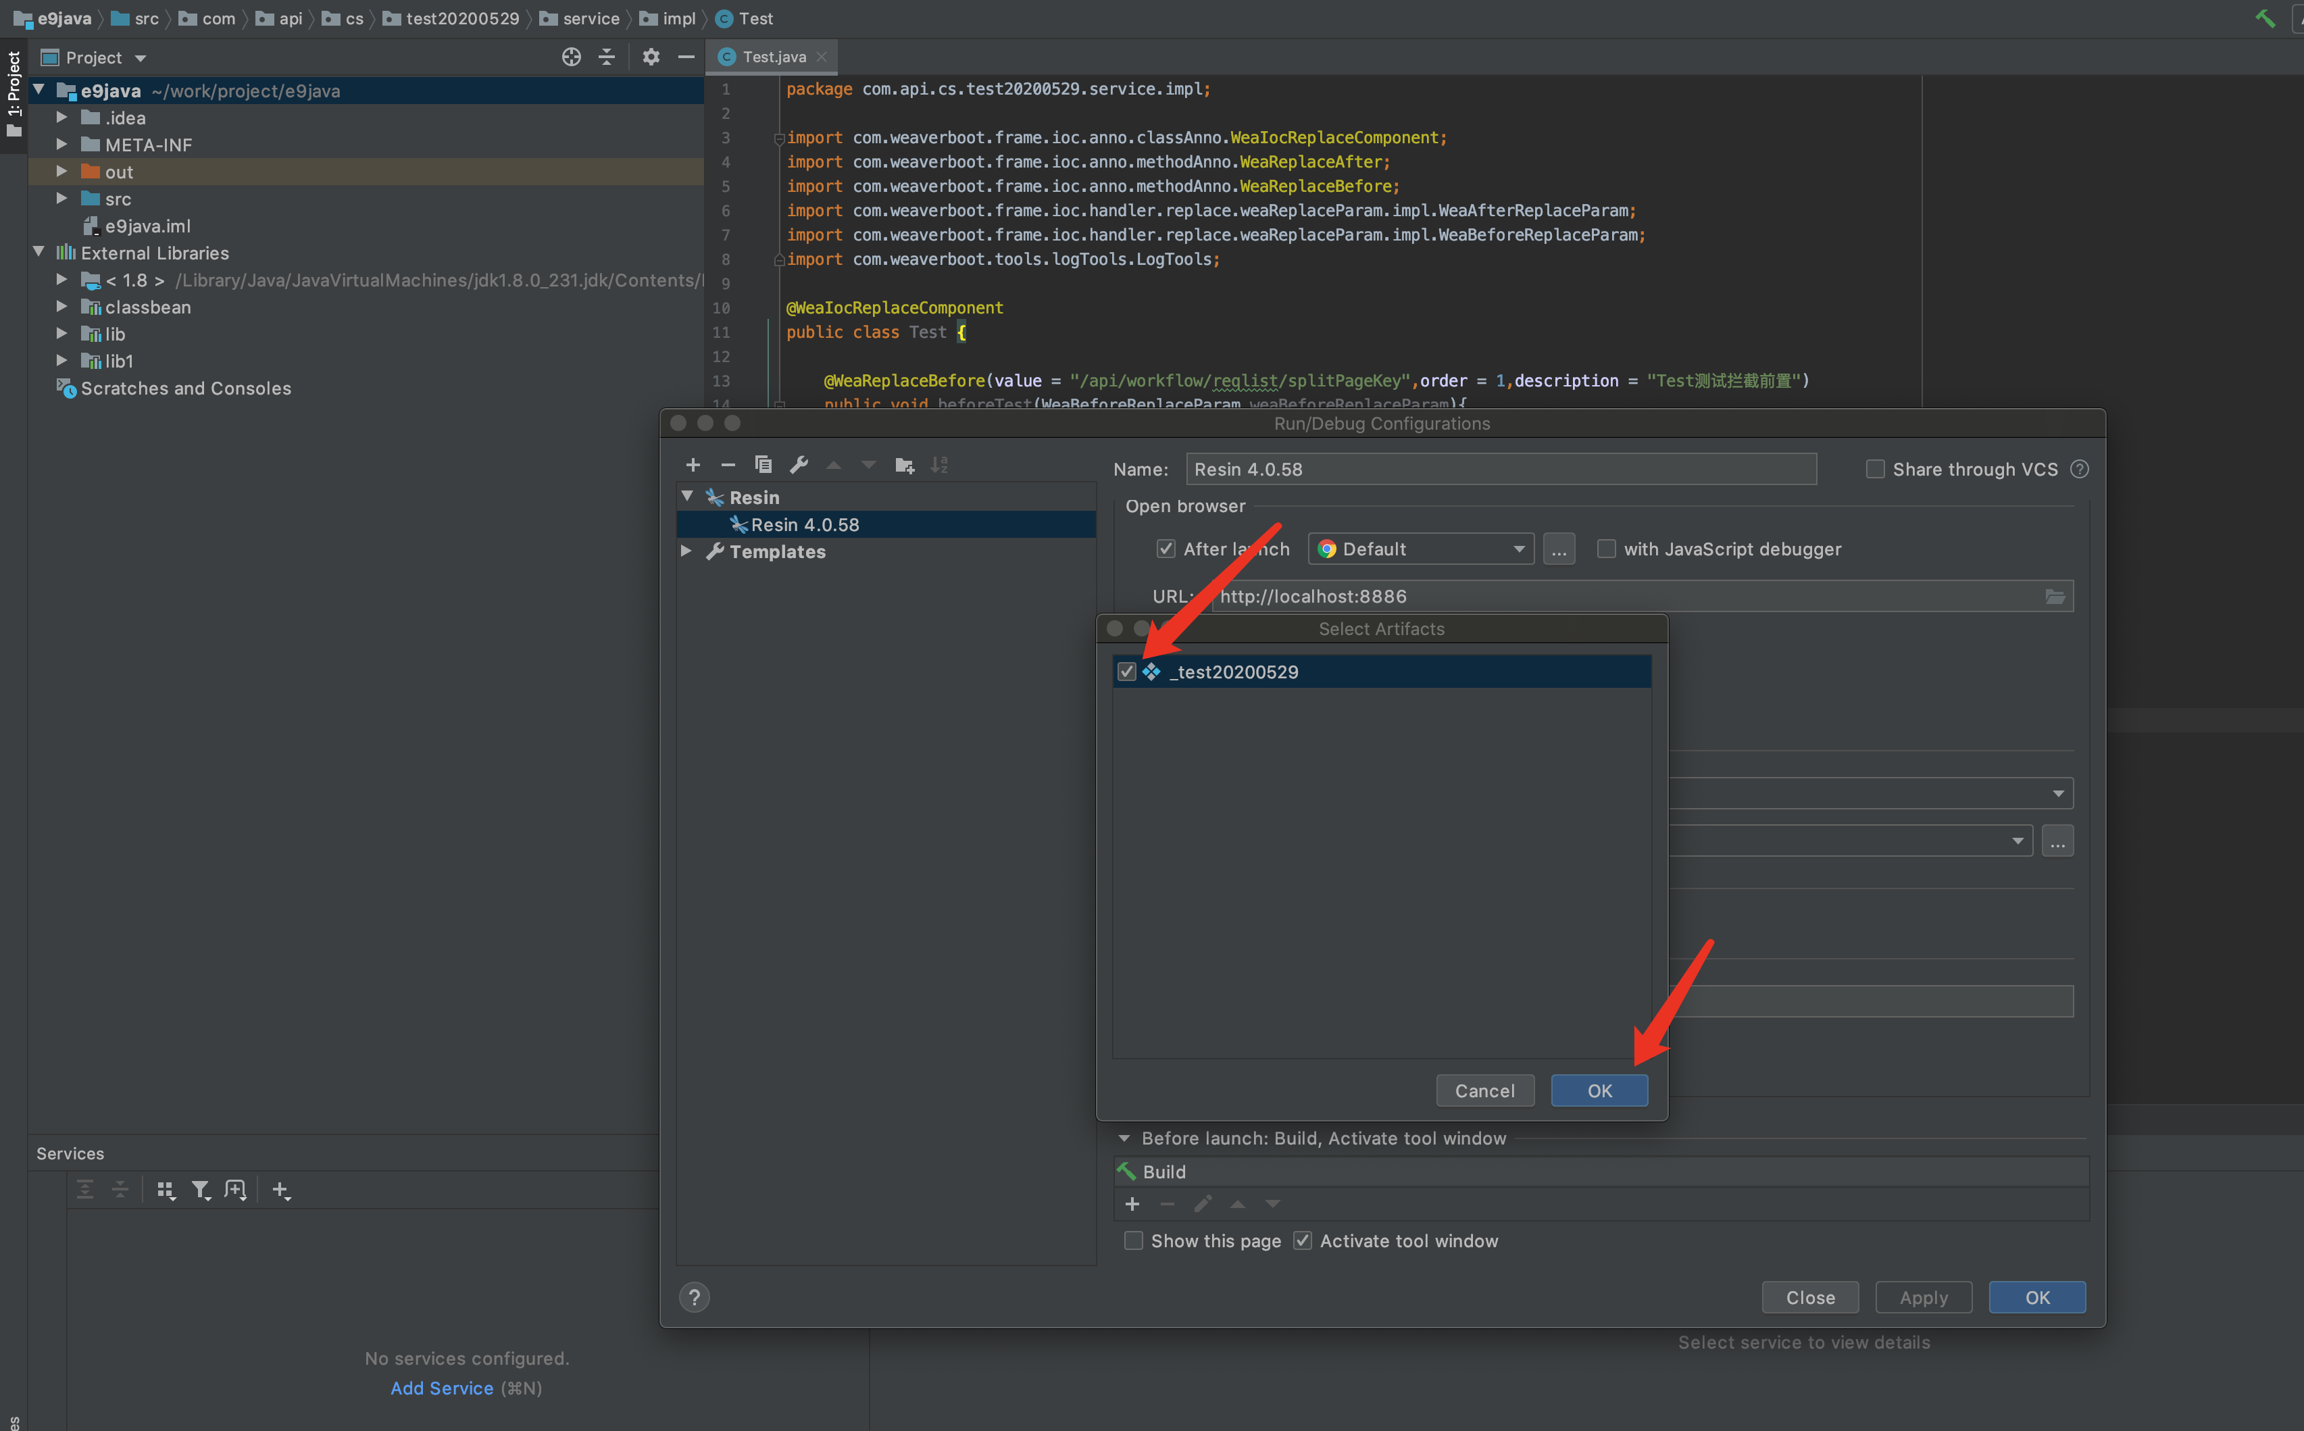
Task: Click the copy configuration icon
Action: click(763, 465)
